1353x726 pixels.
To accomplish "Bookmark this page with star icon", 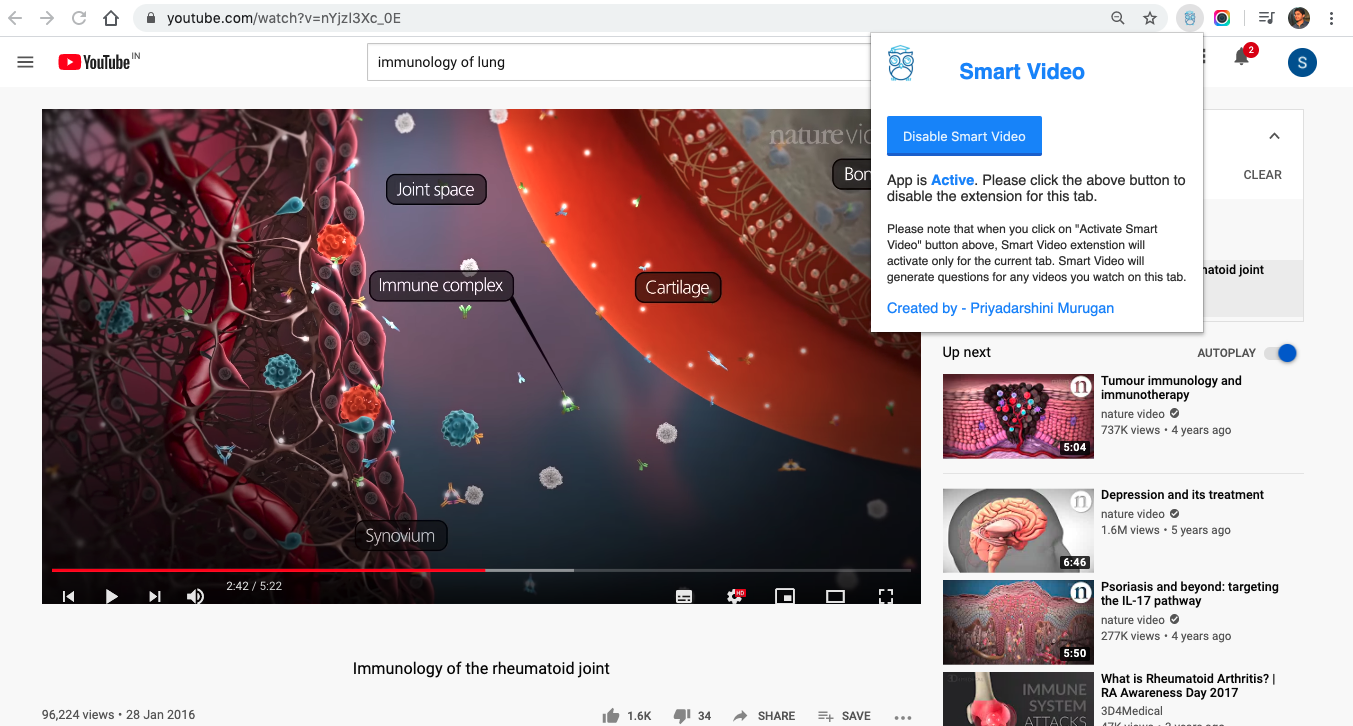I will pyautogui.click(x=1150, y=18).
